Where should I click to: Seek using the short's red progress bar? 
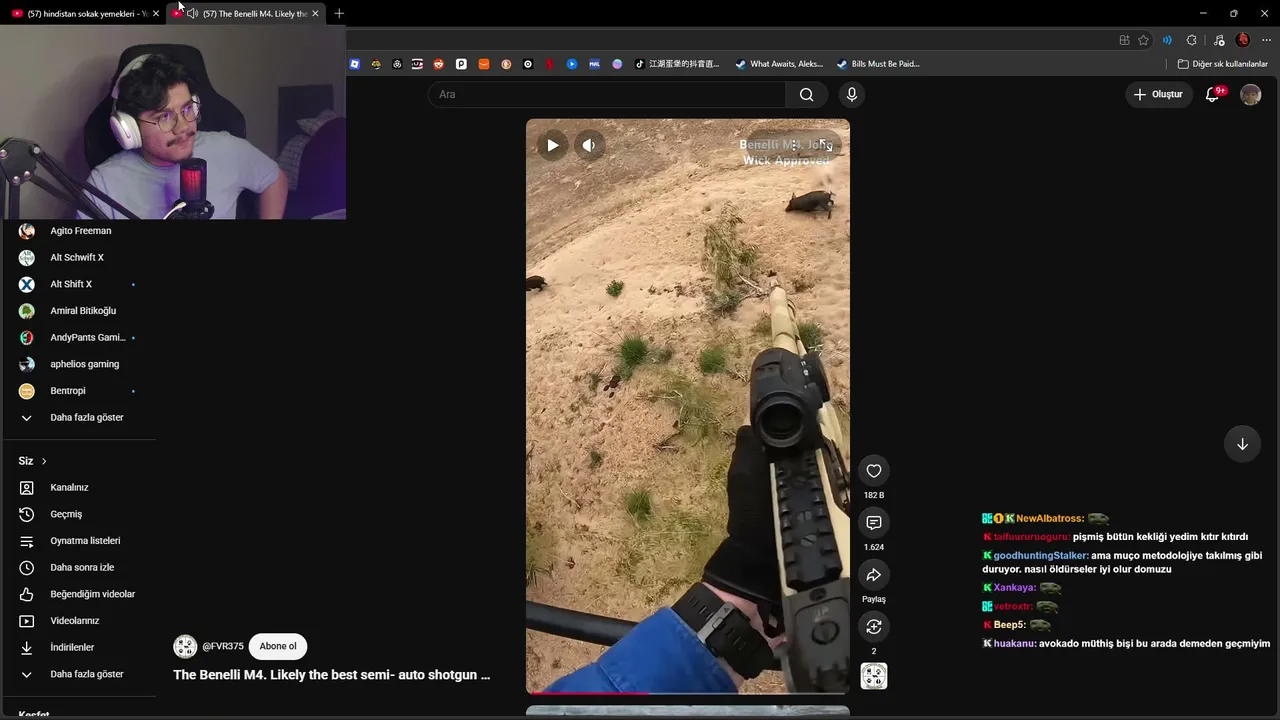pyautogui.click(x=688, y=692)
